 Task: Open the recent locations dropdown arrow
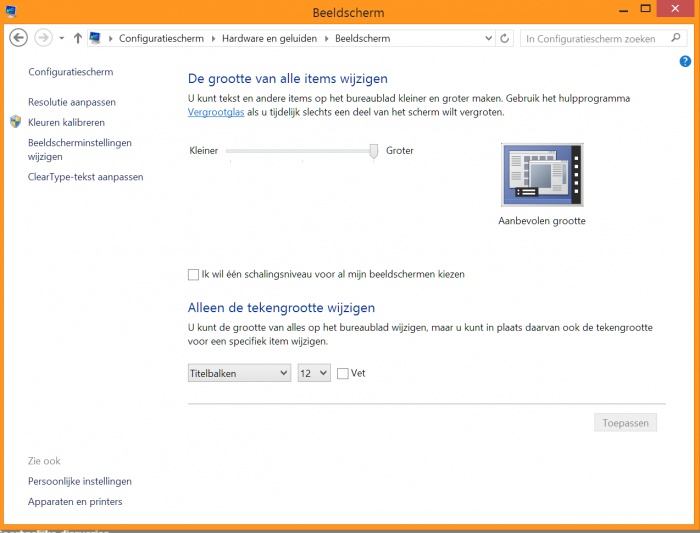62,38
